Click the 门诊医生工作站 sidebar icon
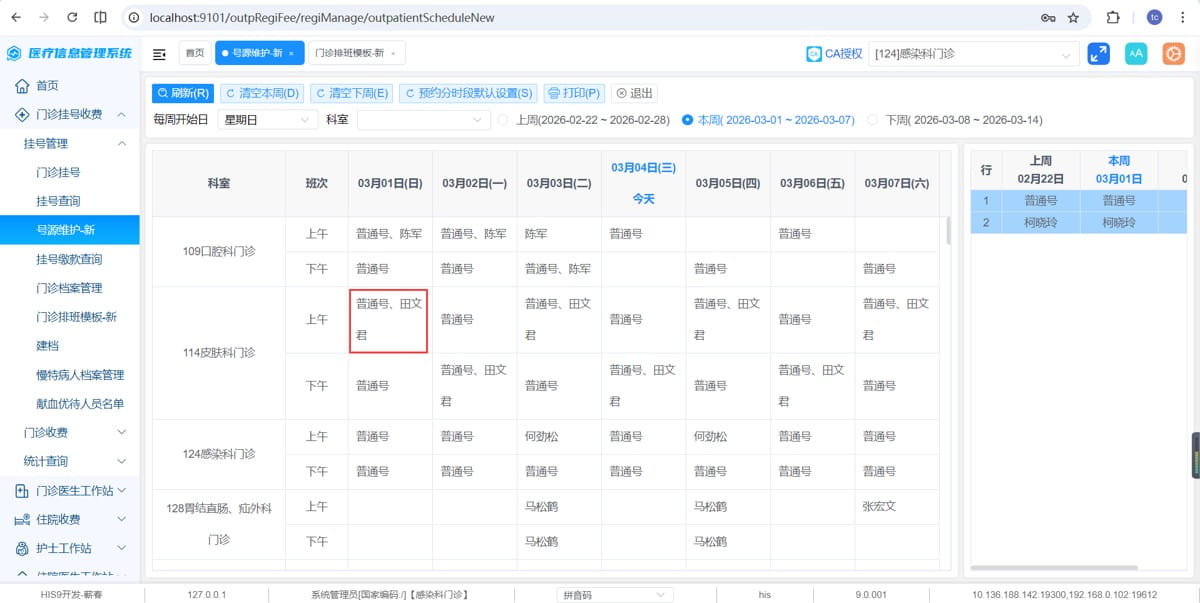The image size is (1200, 603). tap(21, 491)
